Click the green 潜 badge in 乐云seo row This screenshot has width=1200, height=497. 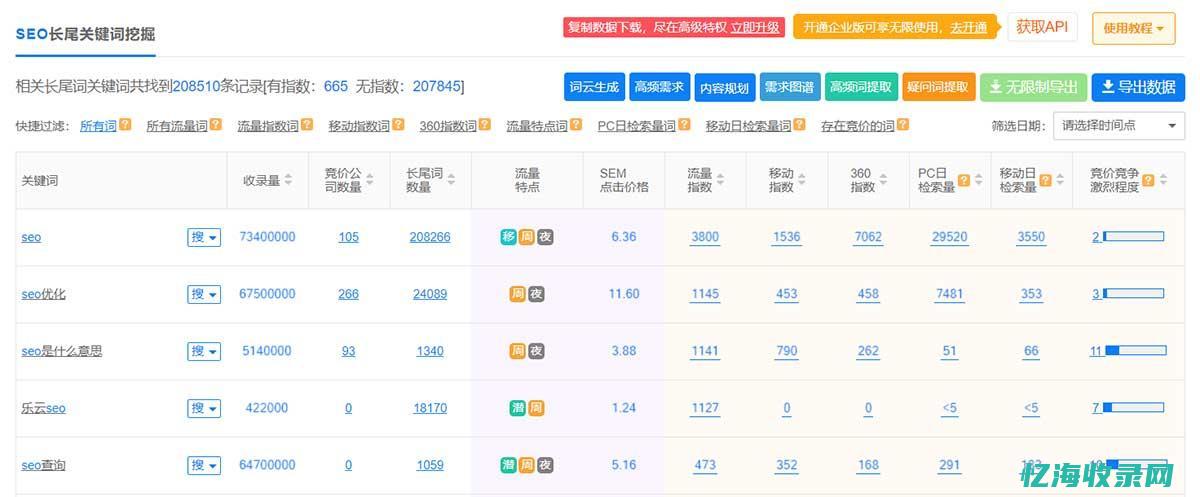pos(518,408)
